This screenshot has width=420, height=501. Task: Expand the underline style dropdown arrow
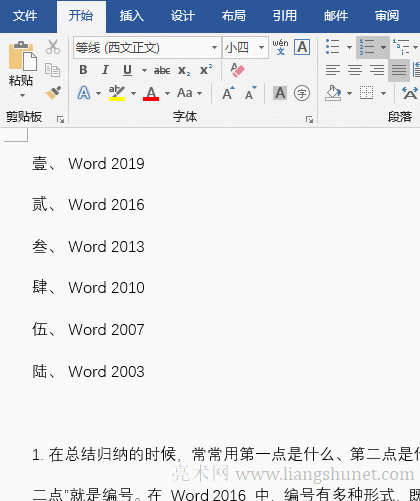[144, 70]
